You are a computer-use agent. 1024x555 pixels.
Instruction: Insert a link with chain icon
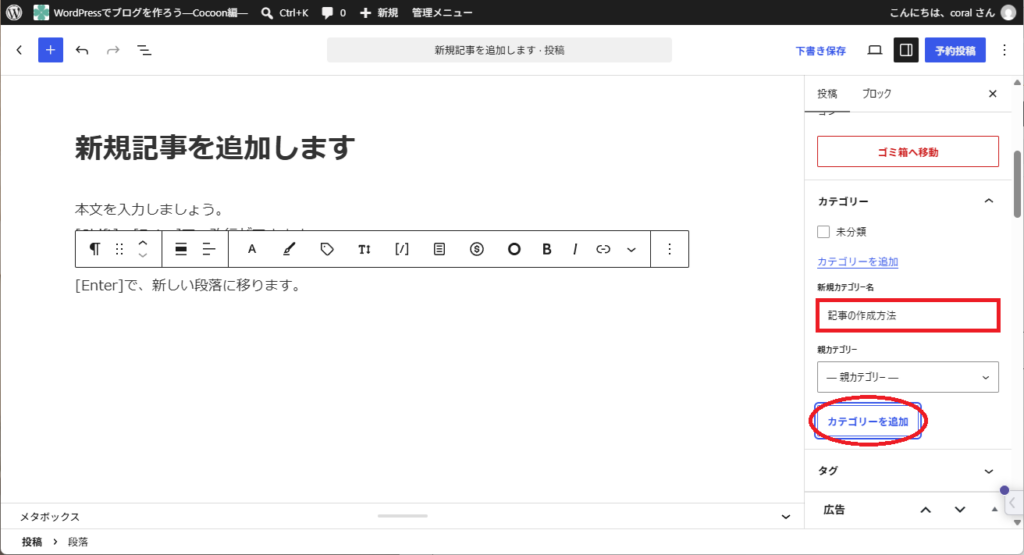603,249
